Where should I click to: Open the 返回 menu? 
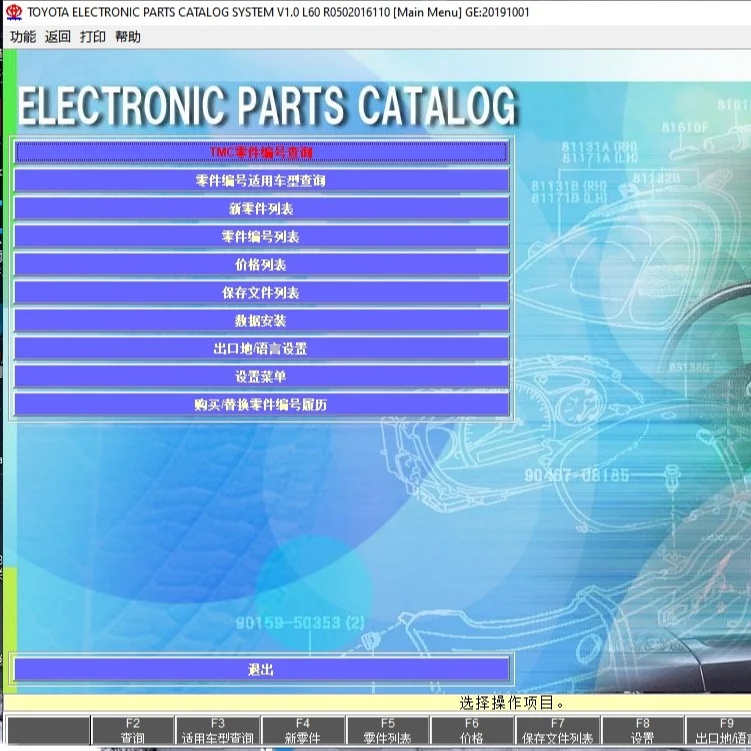[57, 37]
